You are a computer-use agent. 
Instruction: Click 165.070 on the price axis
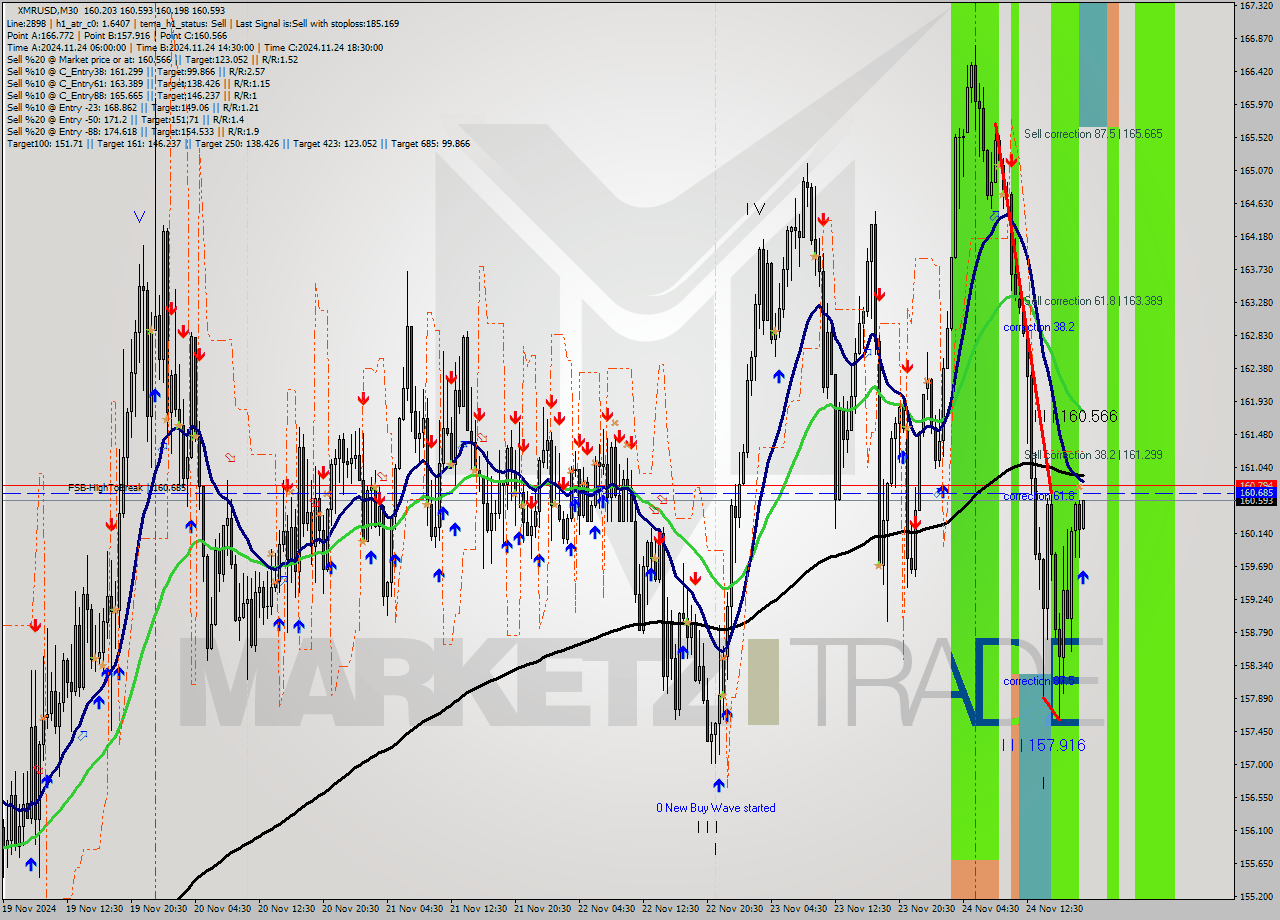point(1255,171)
